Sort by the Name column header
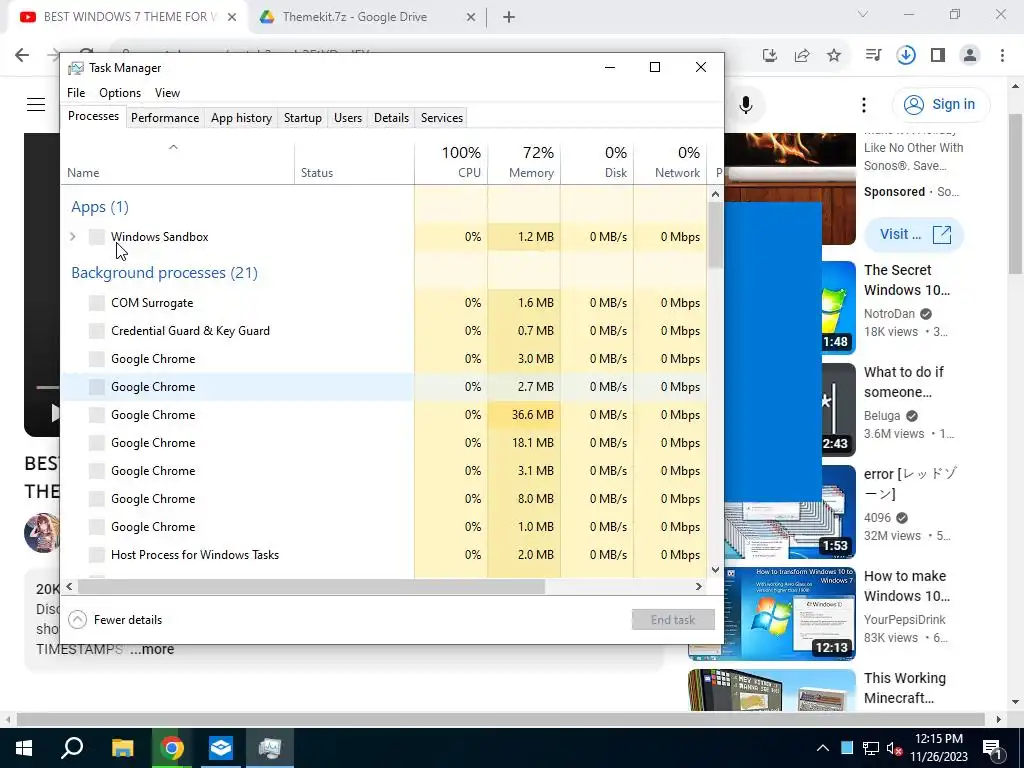This screenshot has width=1024, height=768. pyautogui.click(x=178, y=163)
